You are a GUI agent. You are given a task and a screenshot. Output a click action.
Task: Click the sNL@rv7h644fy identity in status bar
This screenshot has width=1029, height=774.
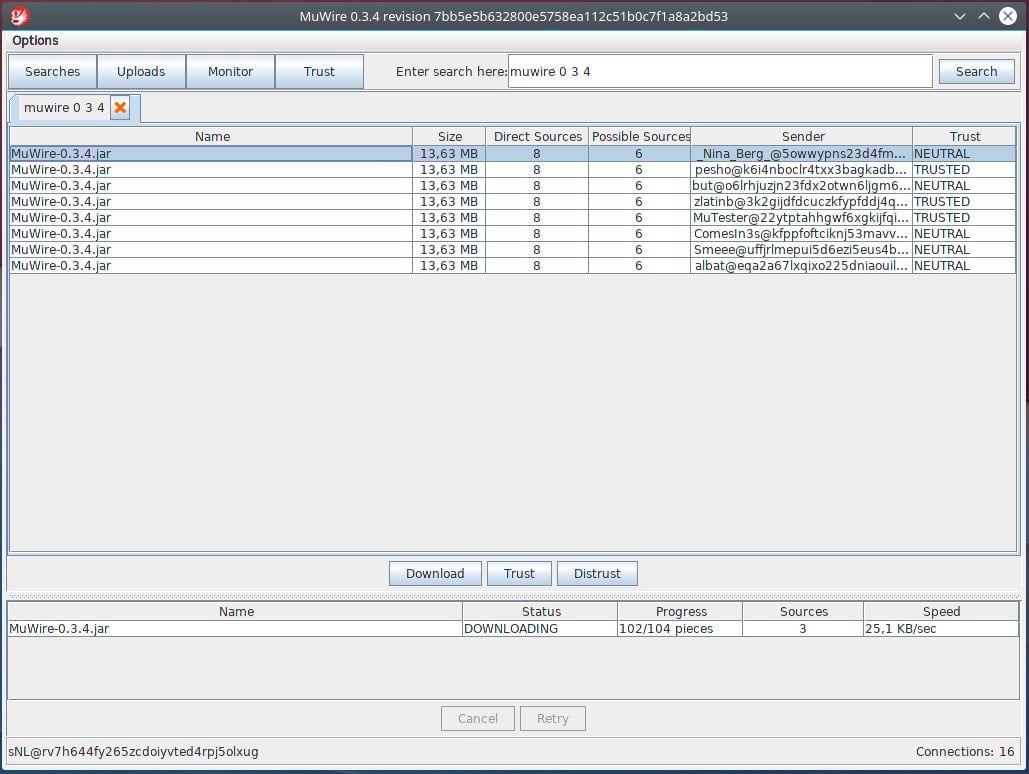coord(133,752)
